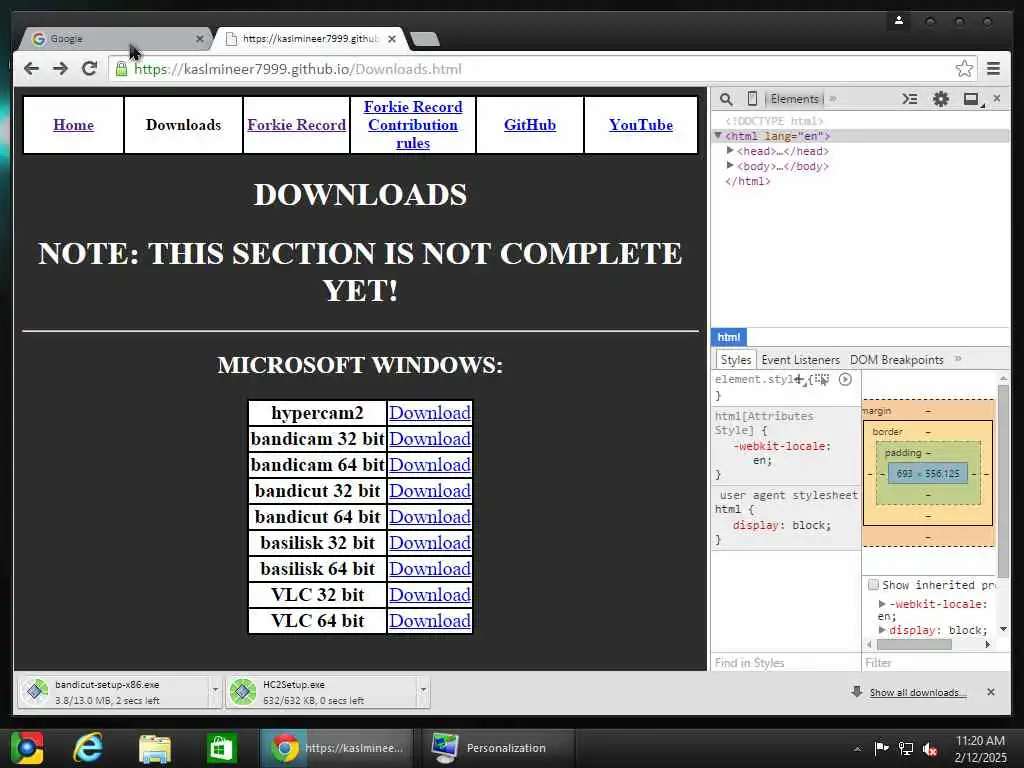Open DevTools settings gear
The width and height of the screenshot is (1024, 768).
click(940, 99)
